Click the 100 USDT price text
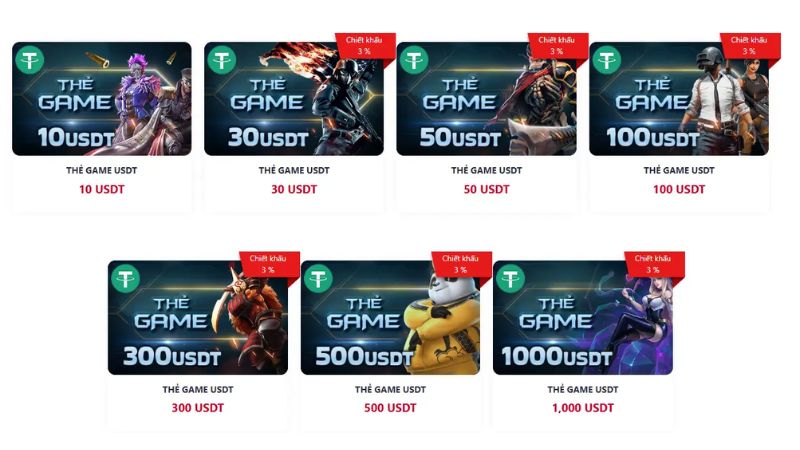 pyautogui.click(x=679, y=189)
